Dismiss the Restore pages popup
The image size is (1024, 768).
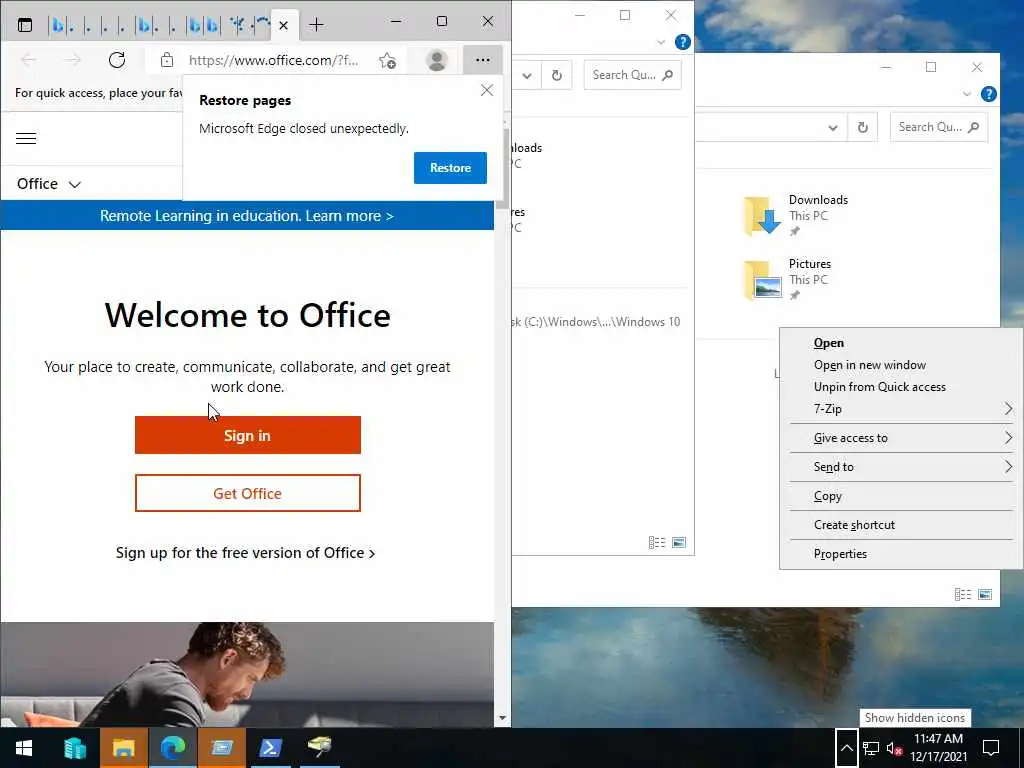point(487,90)
